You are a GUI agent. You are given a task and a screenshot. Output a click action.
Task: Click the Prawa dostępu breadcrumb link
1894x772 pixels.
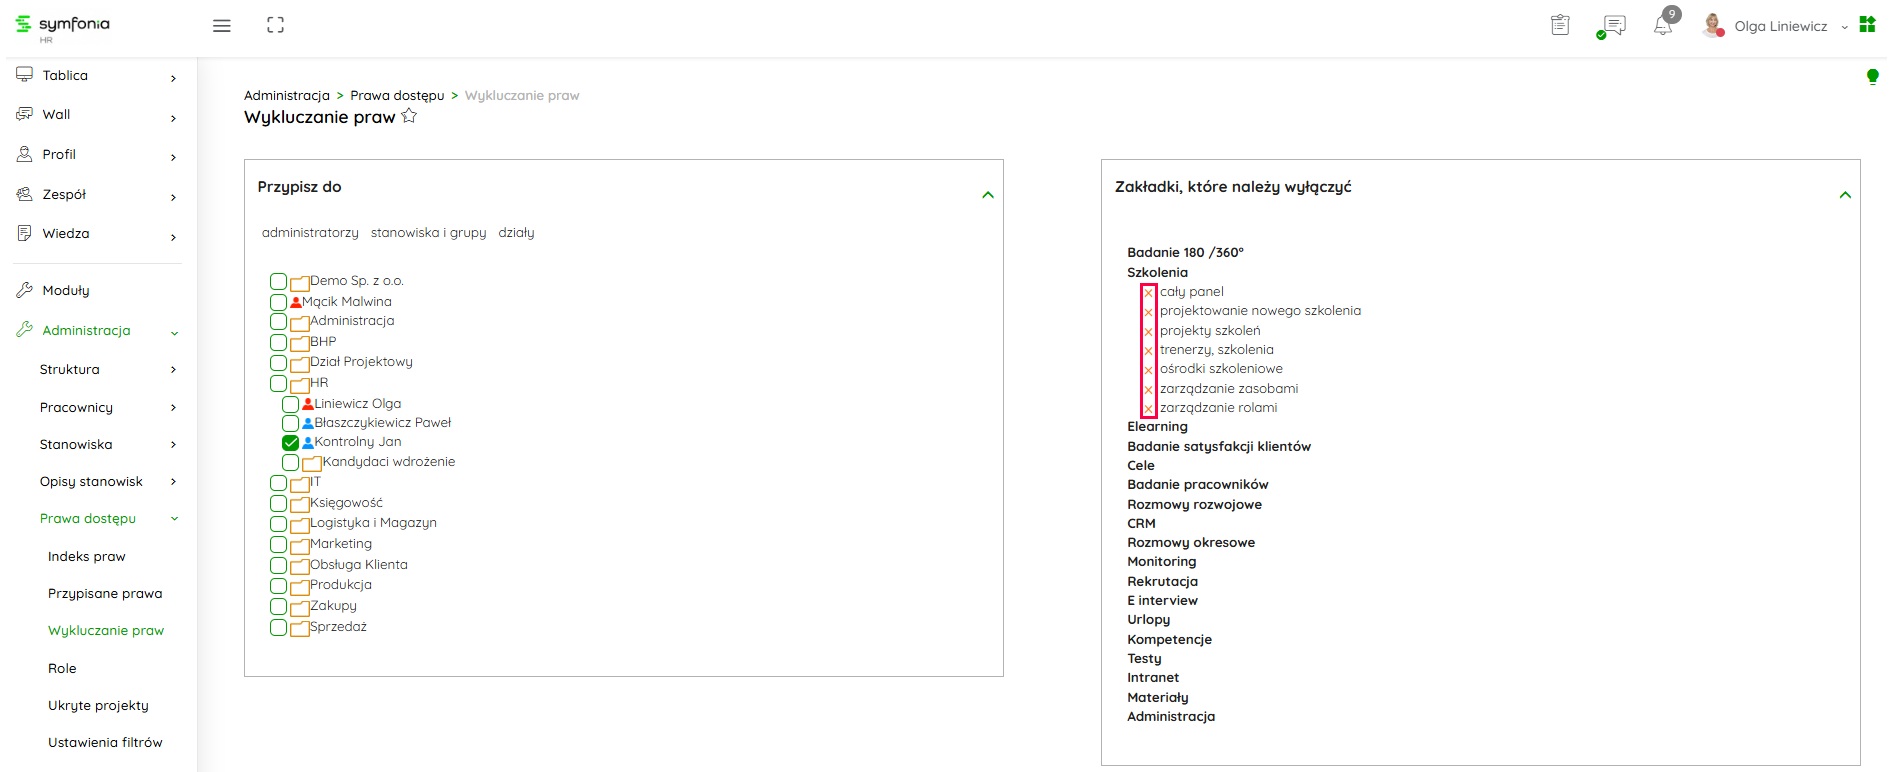point(397,96)
